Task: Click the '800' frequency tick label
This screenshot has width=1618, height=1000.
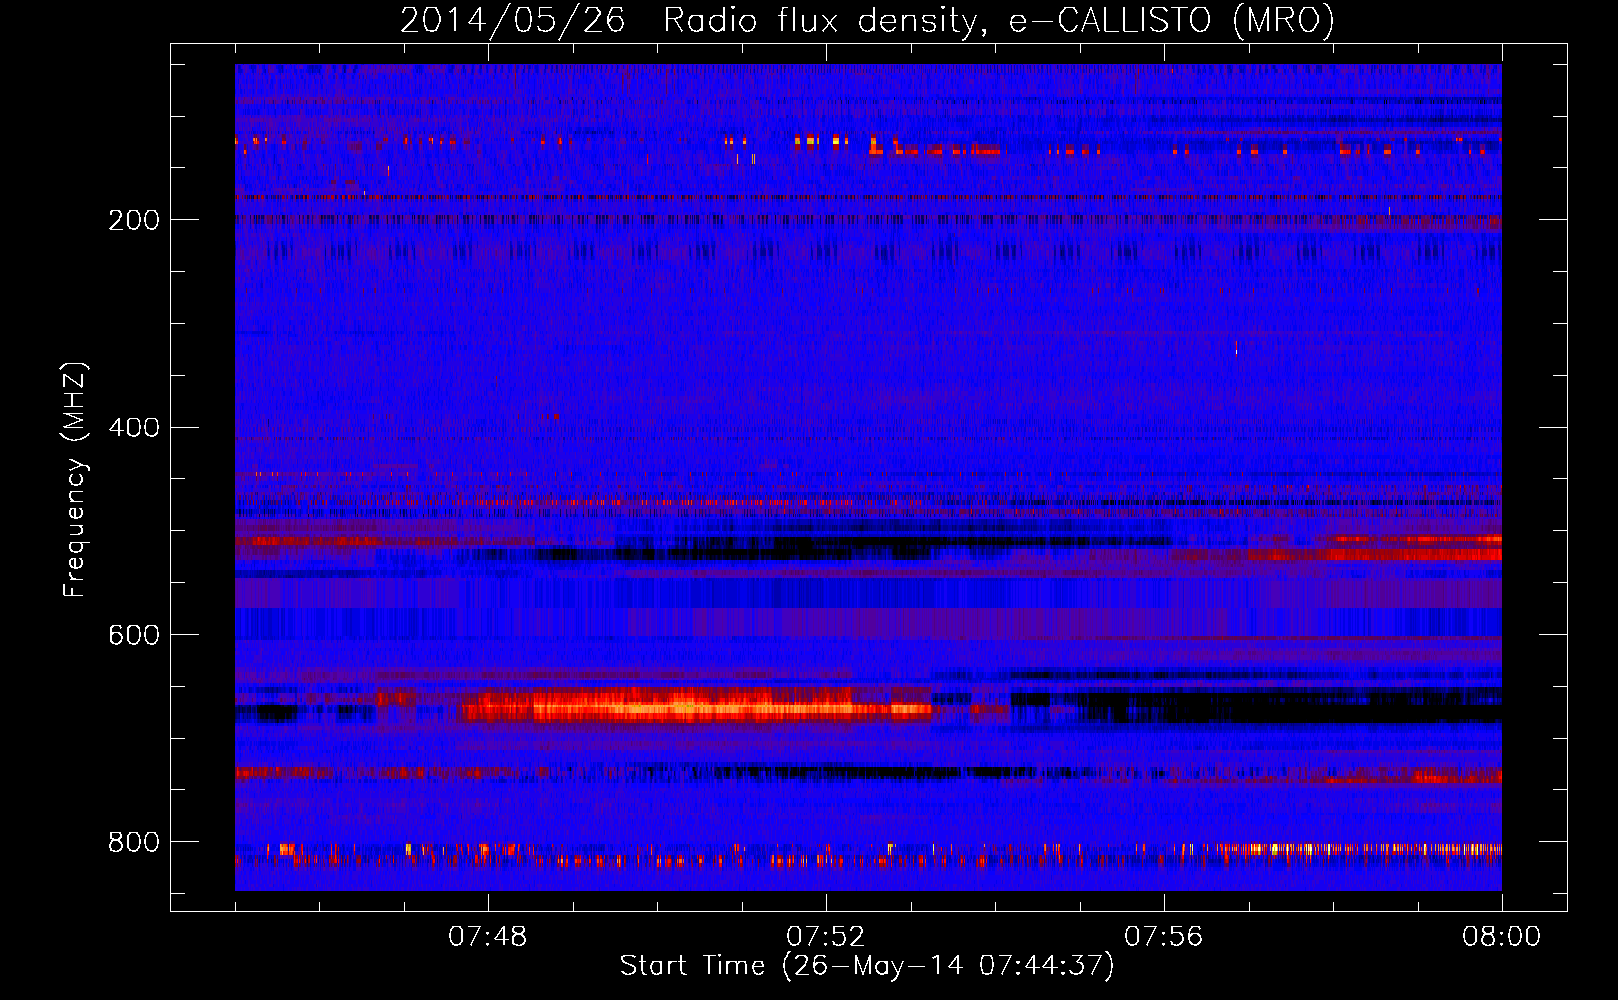Action: coord(133,843)
